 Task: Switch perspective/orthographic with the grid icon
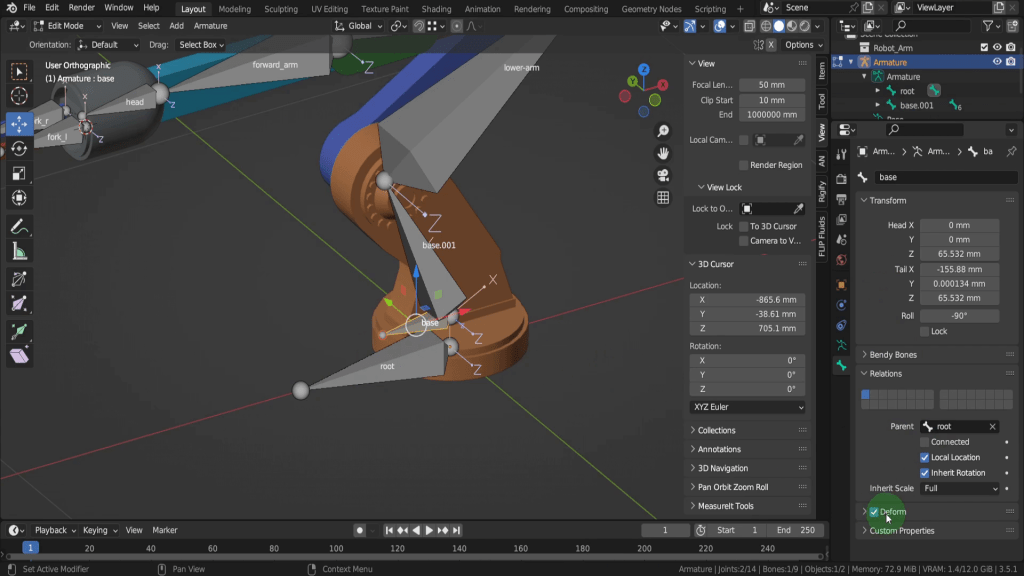[663, 197]
